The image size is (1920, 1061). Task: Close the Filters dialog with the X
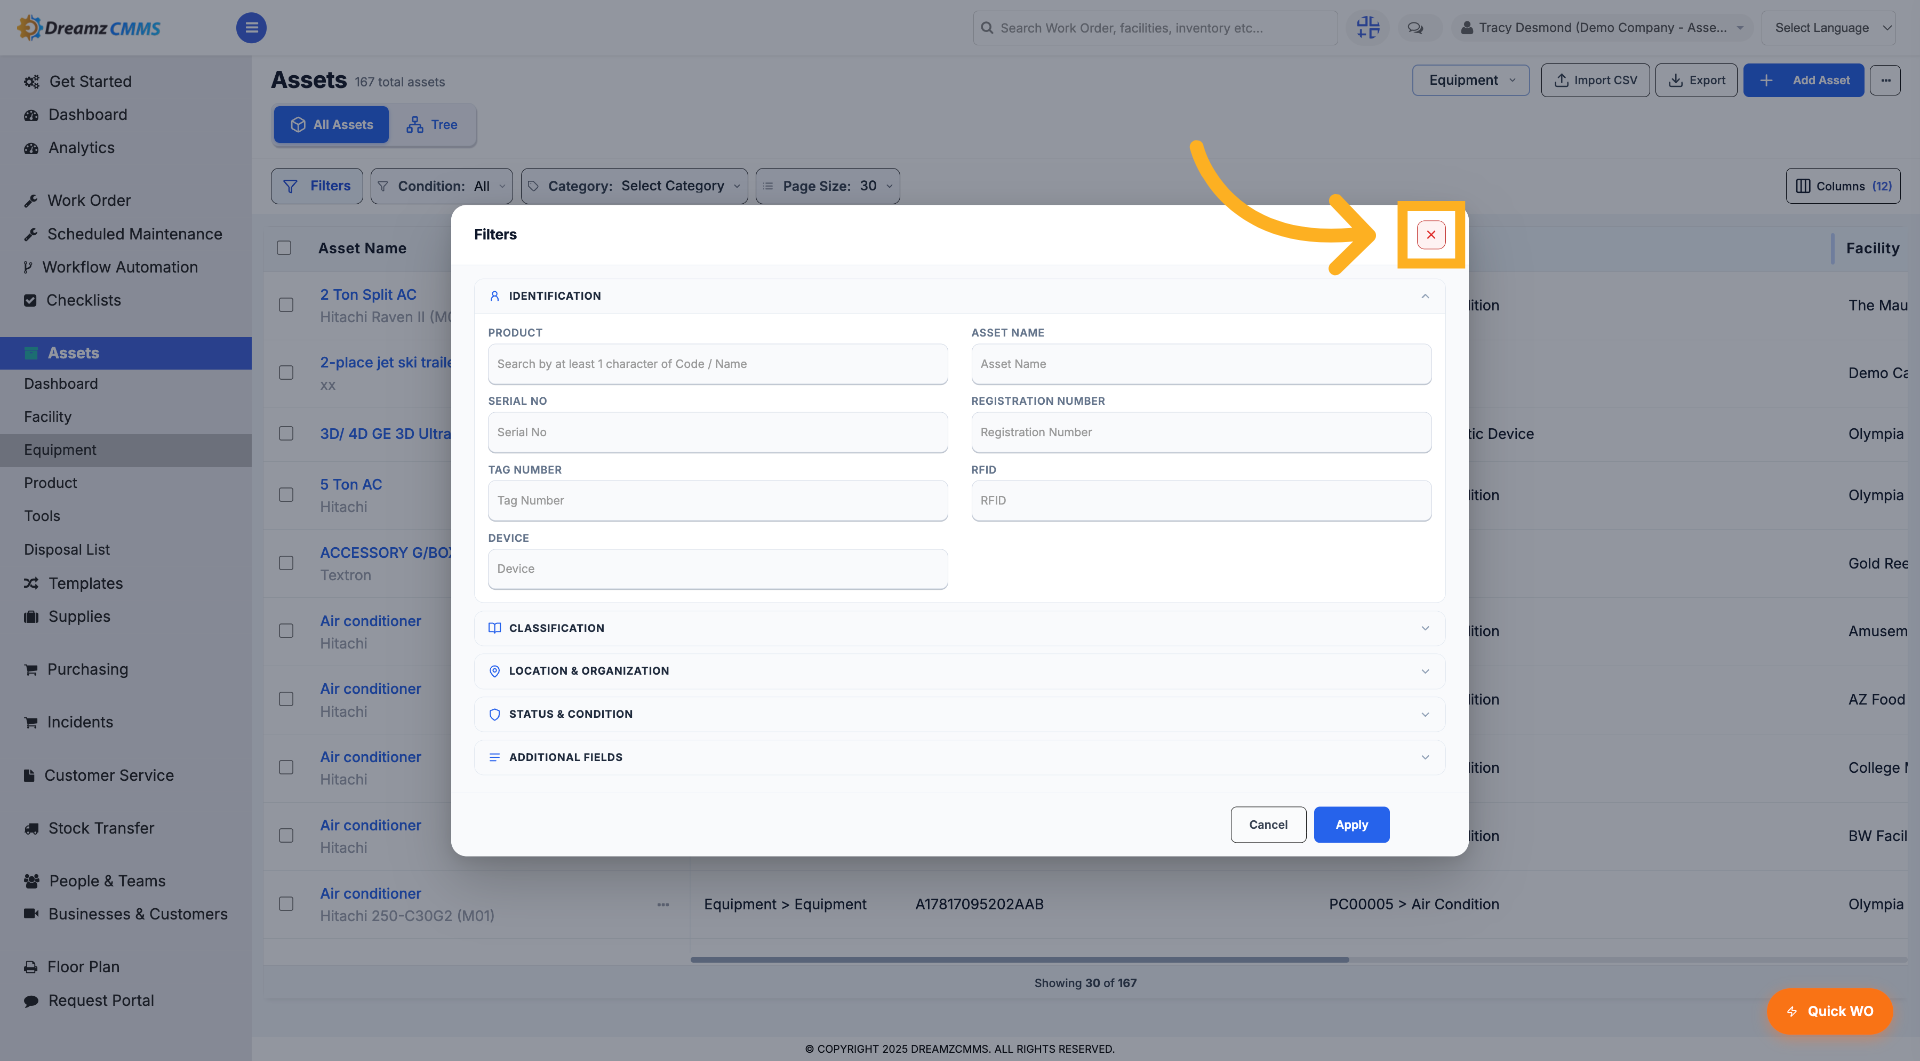1431,235
